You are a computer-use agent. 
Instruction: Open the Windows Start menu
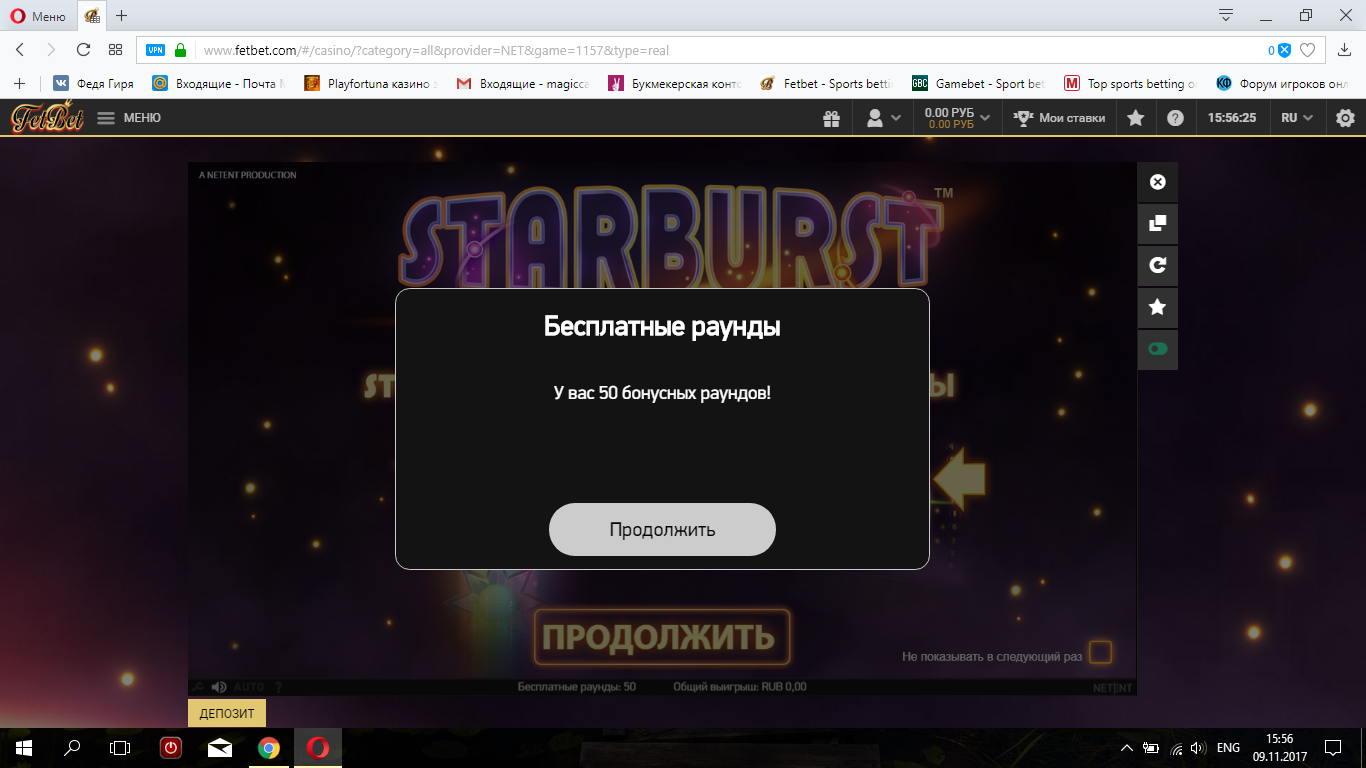[24, 748]
